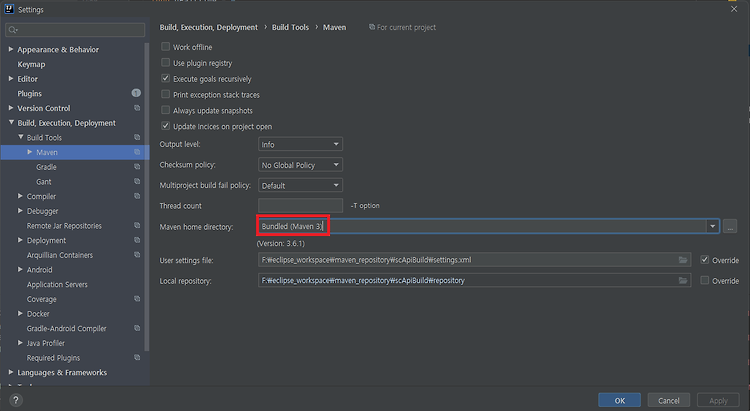The image size is (750, 411).
Task: Expand Languages & Frameworks section
Action: pyautogui.click(x=11, y=372)
